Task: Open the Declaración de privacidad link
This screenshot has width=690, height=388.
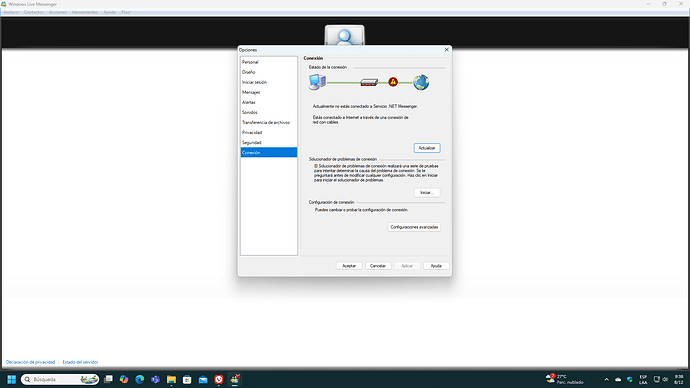Action: (x=30, y=362)
